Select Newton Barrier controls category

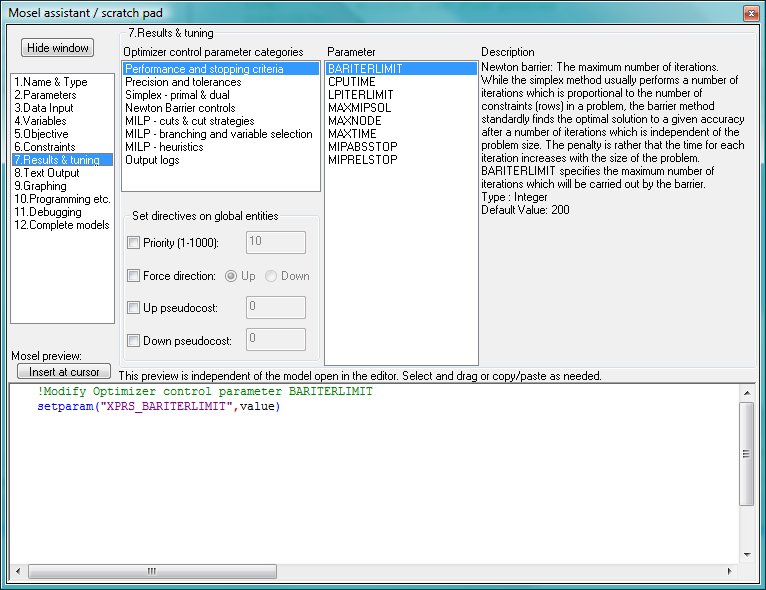coord(180,108)
